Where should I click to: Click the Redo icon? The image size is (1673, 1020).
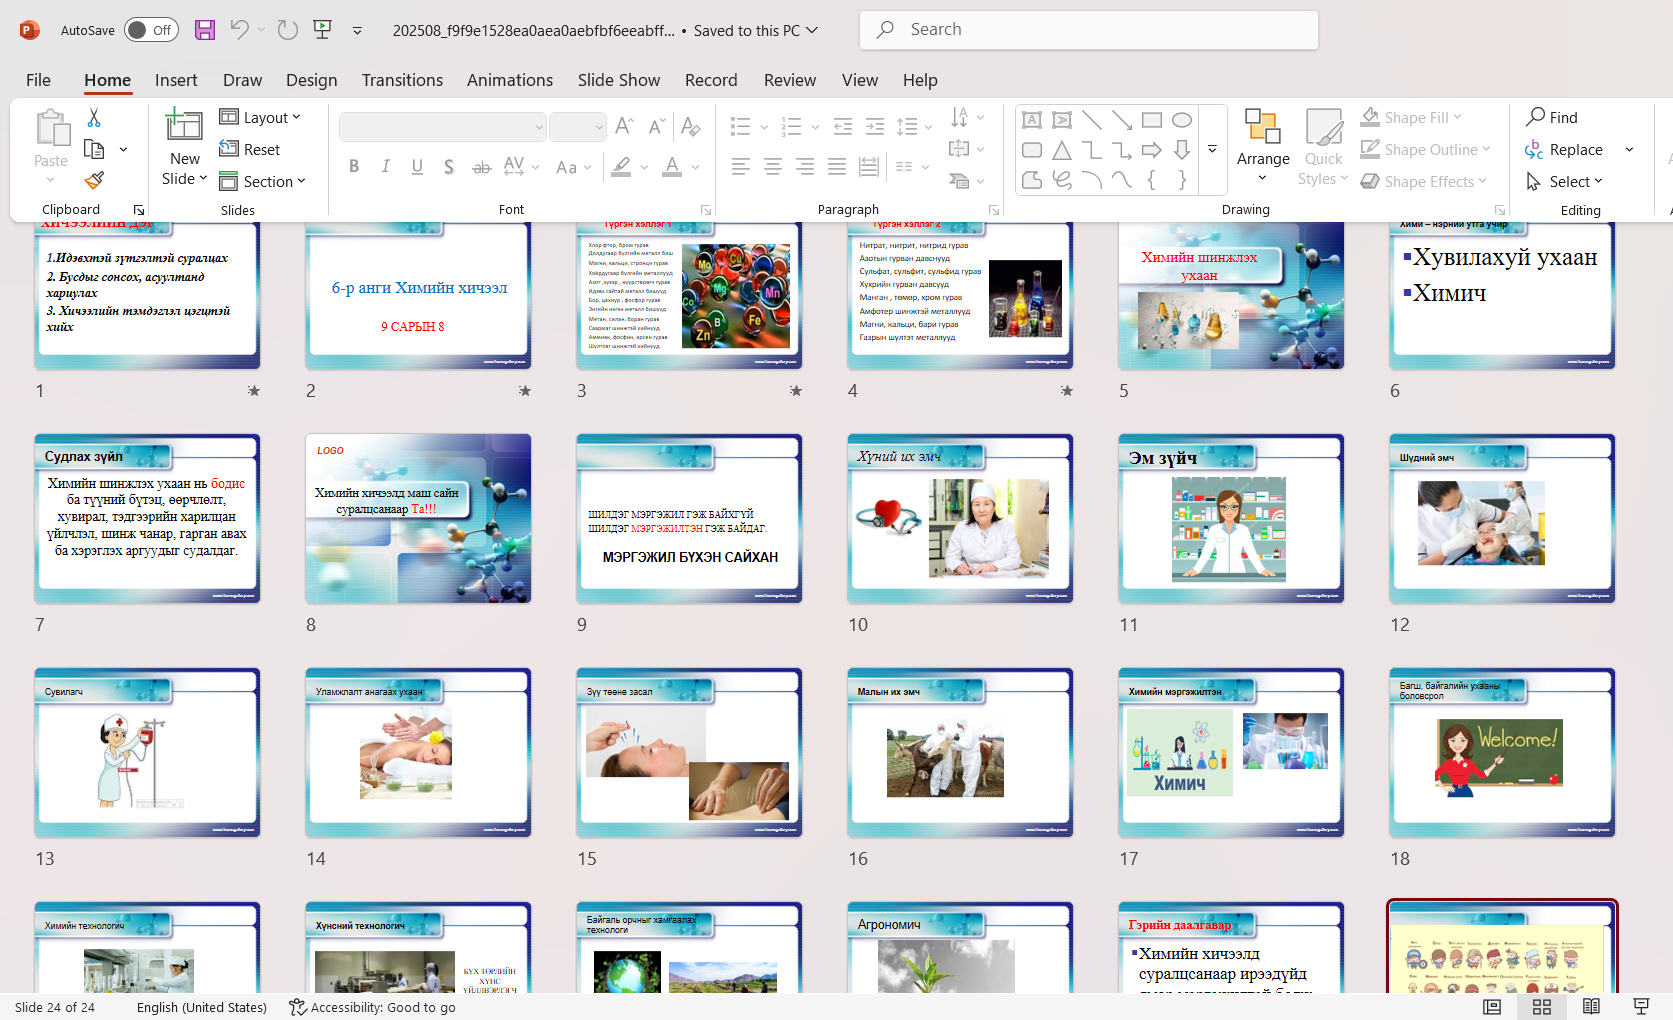coord(288,30)
